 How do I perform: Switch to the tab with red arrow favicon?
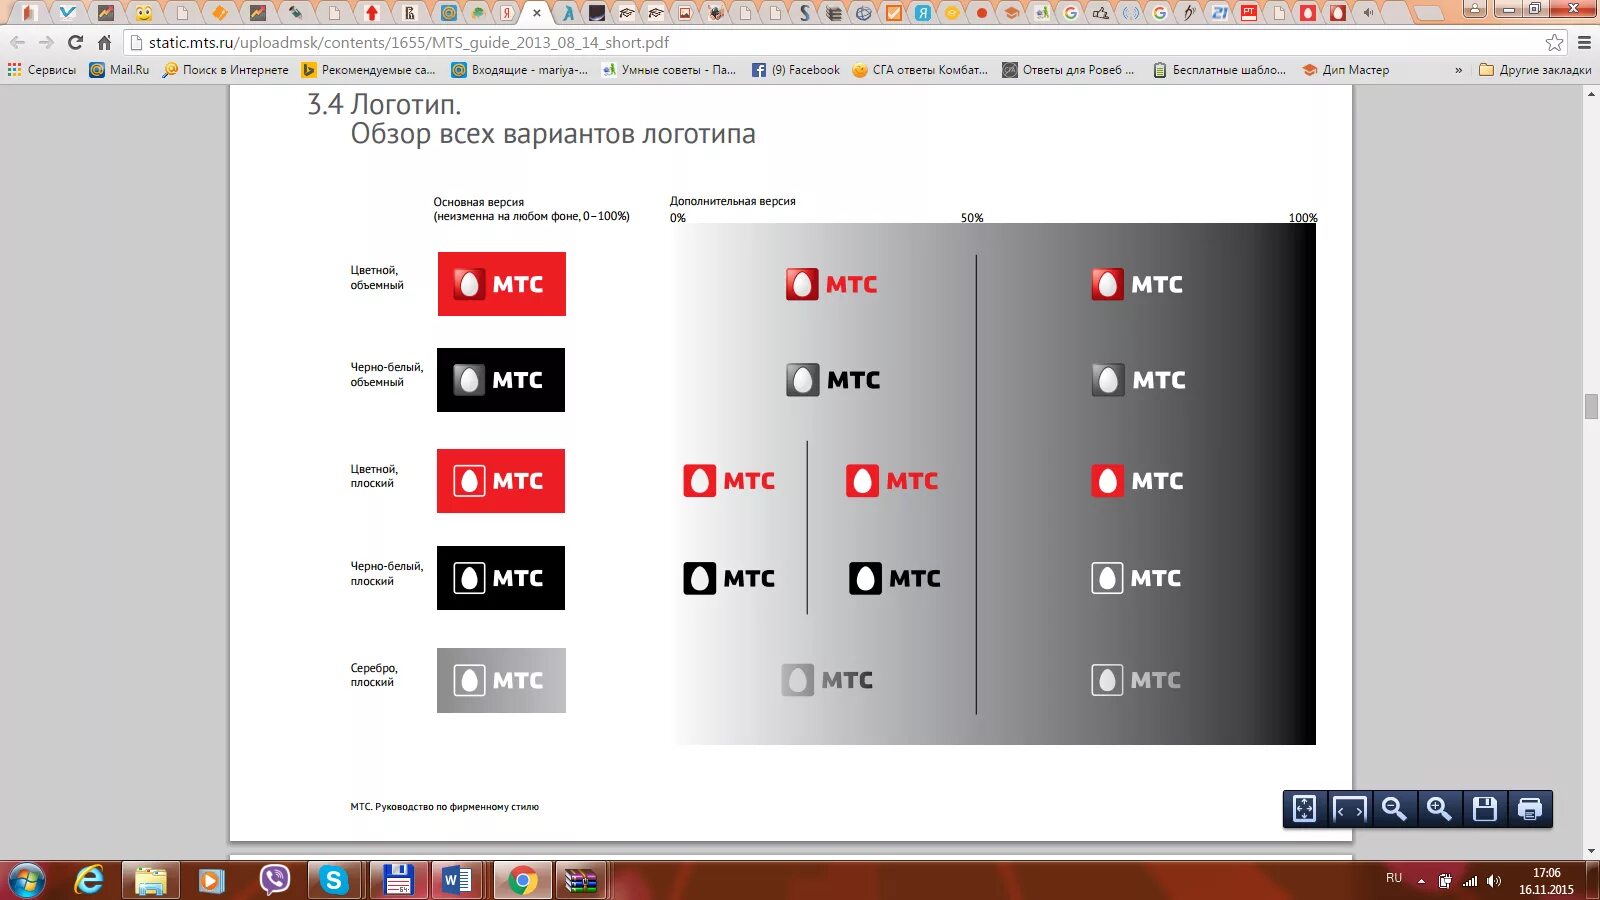(372, 13)
